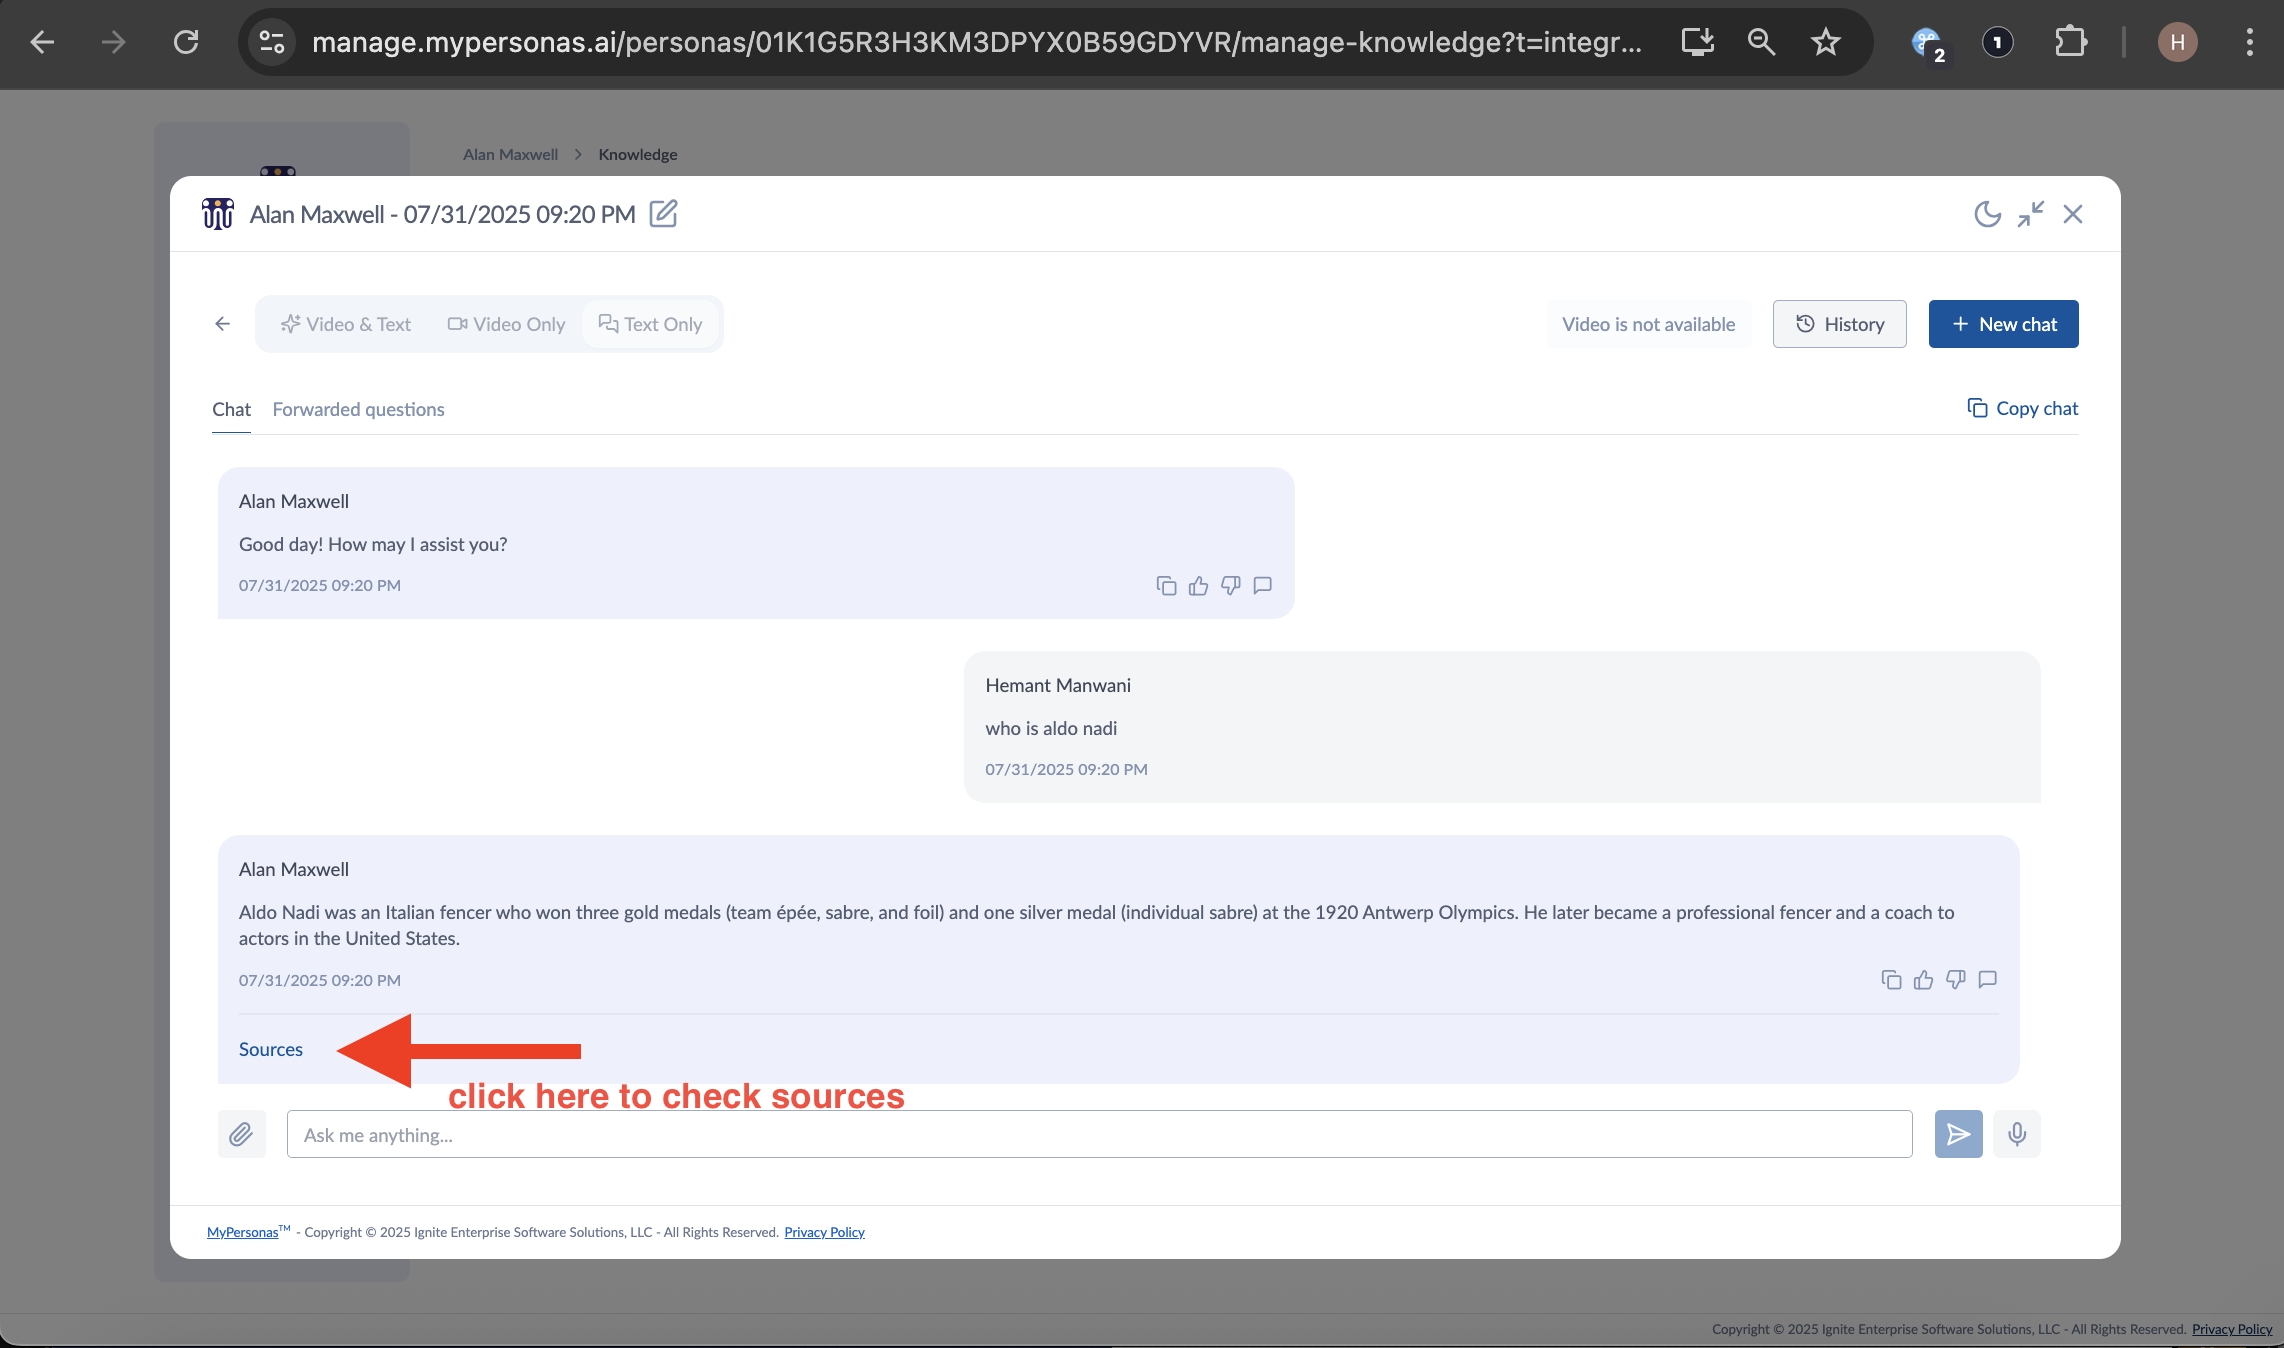
Task: Start a New chat
Action: tap(2003, 324)
